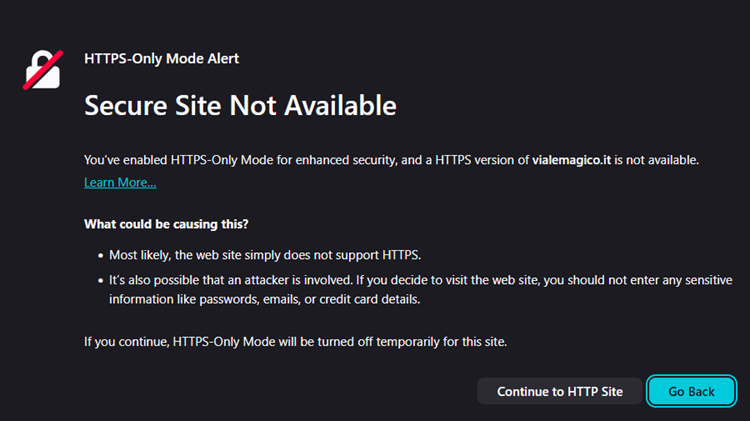The width and height of the screenshot is (750, 421).
Task: Click the words "a HTTPS version of"
Action: tap(475, 159)
